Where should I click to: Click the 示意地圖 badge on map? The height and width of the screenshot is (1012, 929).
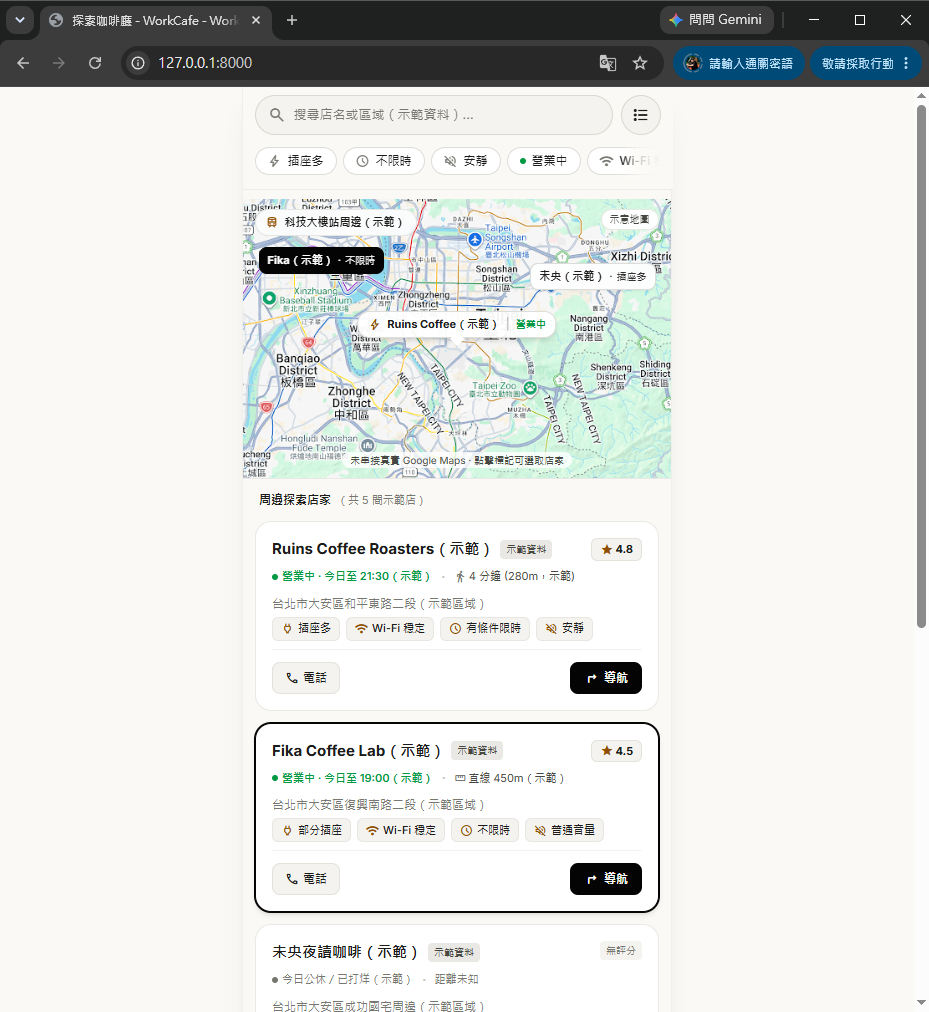point(629,219)
